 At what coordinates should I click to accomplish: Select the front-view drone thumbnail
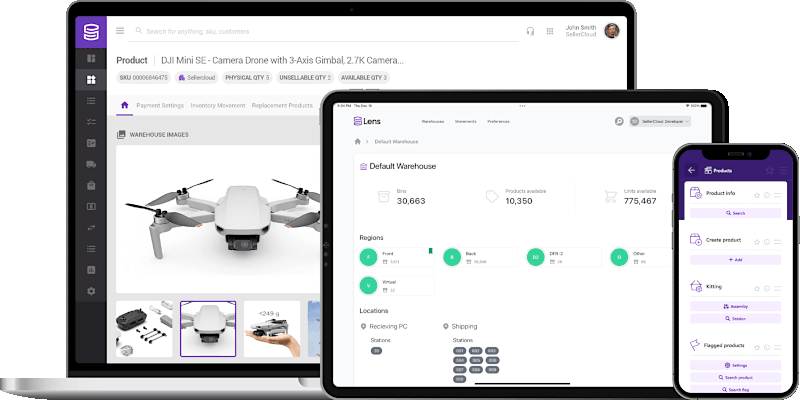click(208, 329)
